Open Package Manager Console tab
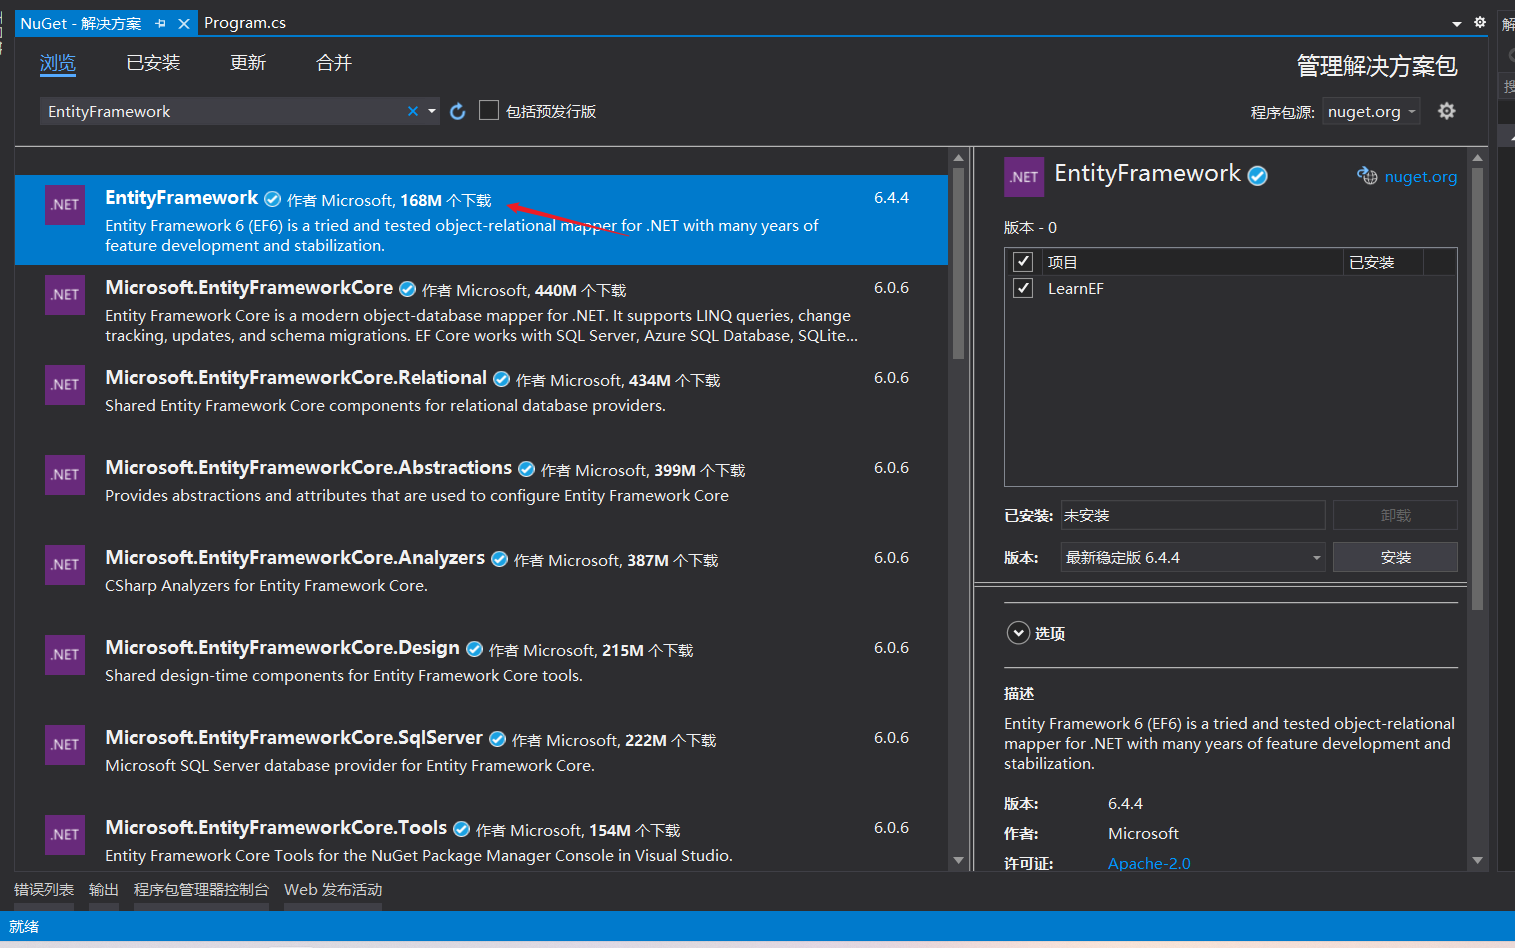 click(201, 889)
